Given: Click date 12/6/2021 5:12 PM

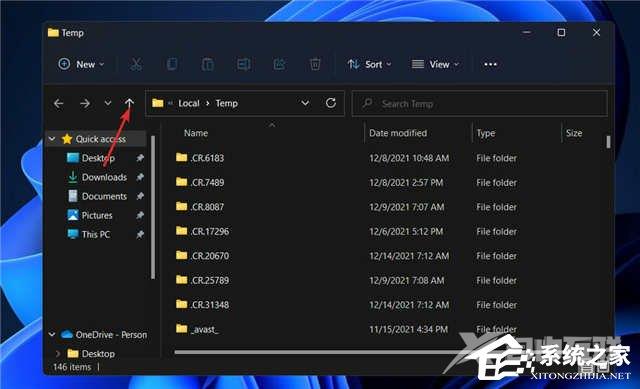Looking at the screenshot, I should pos(406,231).
